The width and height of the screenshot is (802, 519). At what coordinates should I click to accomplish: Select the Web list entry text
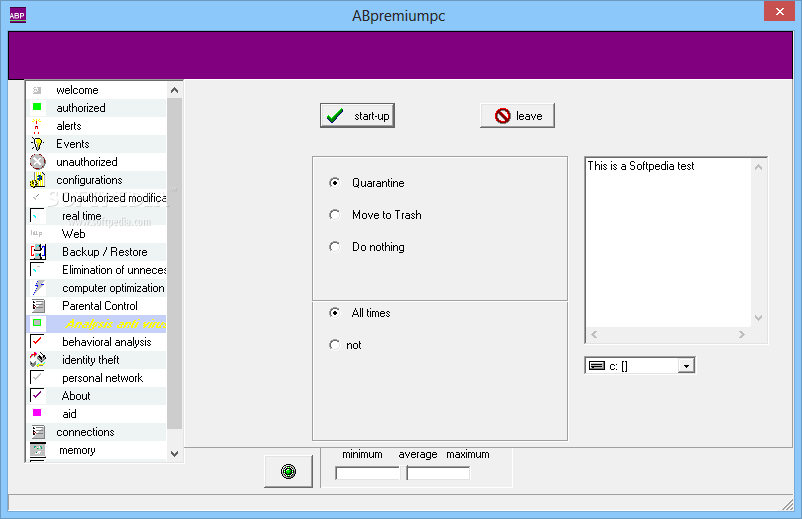pos(74,234)
